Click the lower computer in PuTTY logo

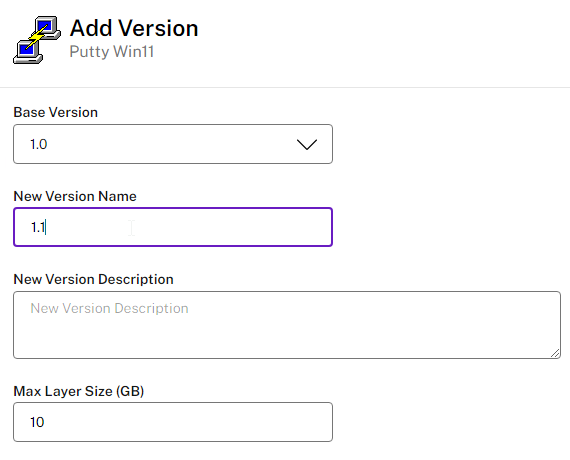pos(28,52)
